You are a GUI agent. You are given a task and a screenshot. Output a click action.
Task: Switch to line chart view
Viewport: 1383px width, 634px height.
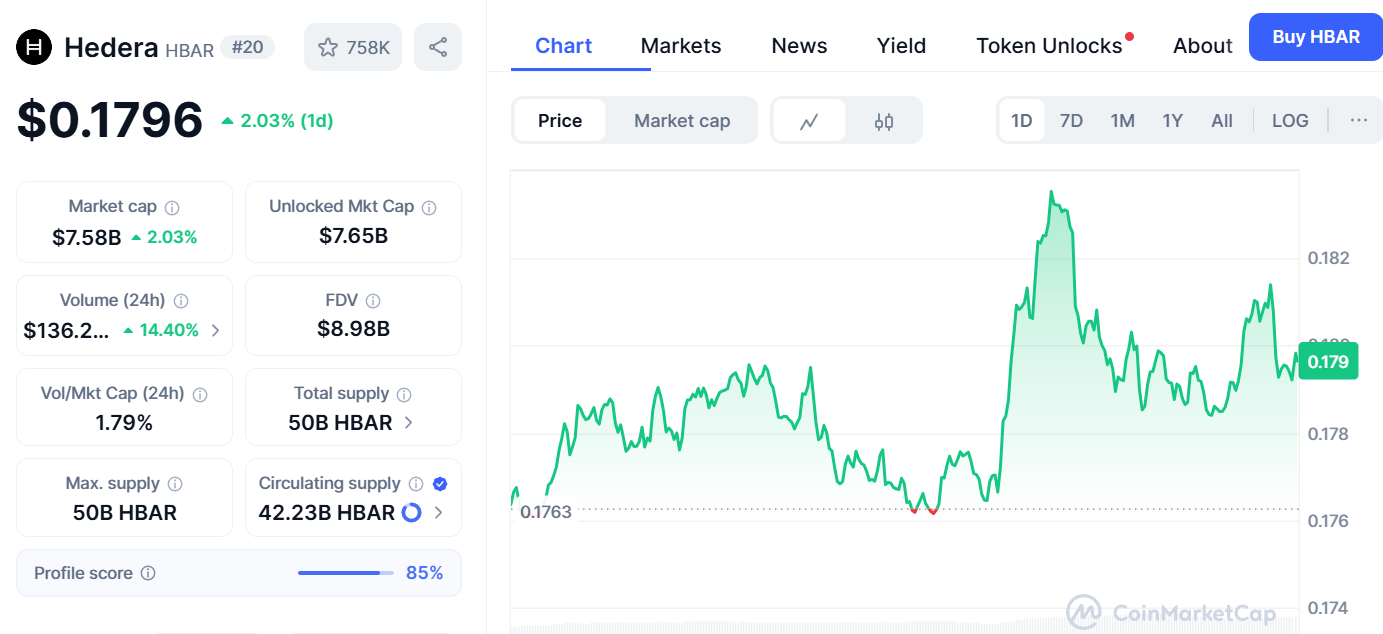(810, 121)
